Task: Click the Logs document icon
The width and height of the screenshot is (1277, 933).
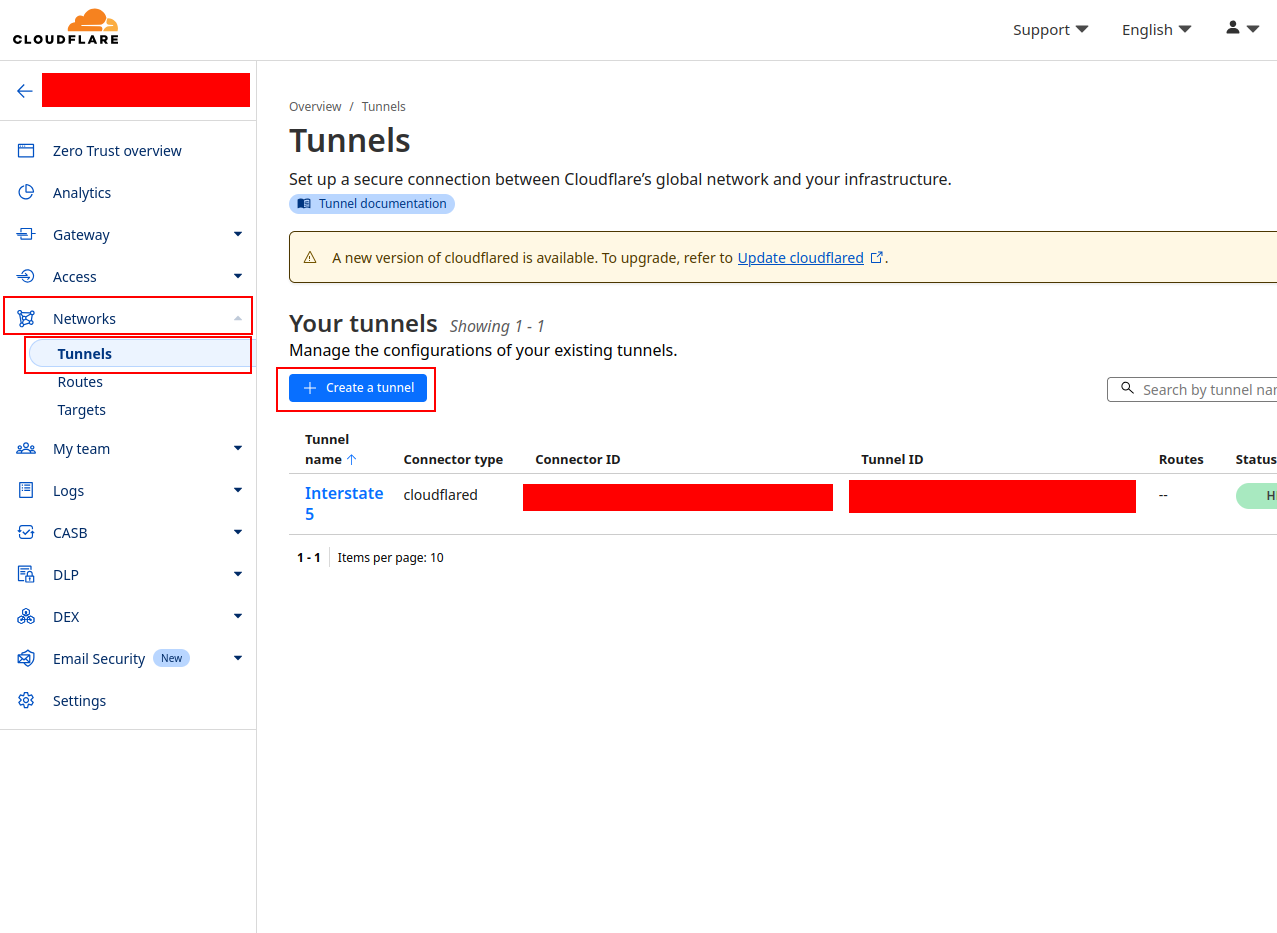Action: [26, 491]
